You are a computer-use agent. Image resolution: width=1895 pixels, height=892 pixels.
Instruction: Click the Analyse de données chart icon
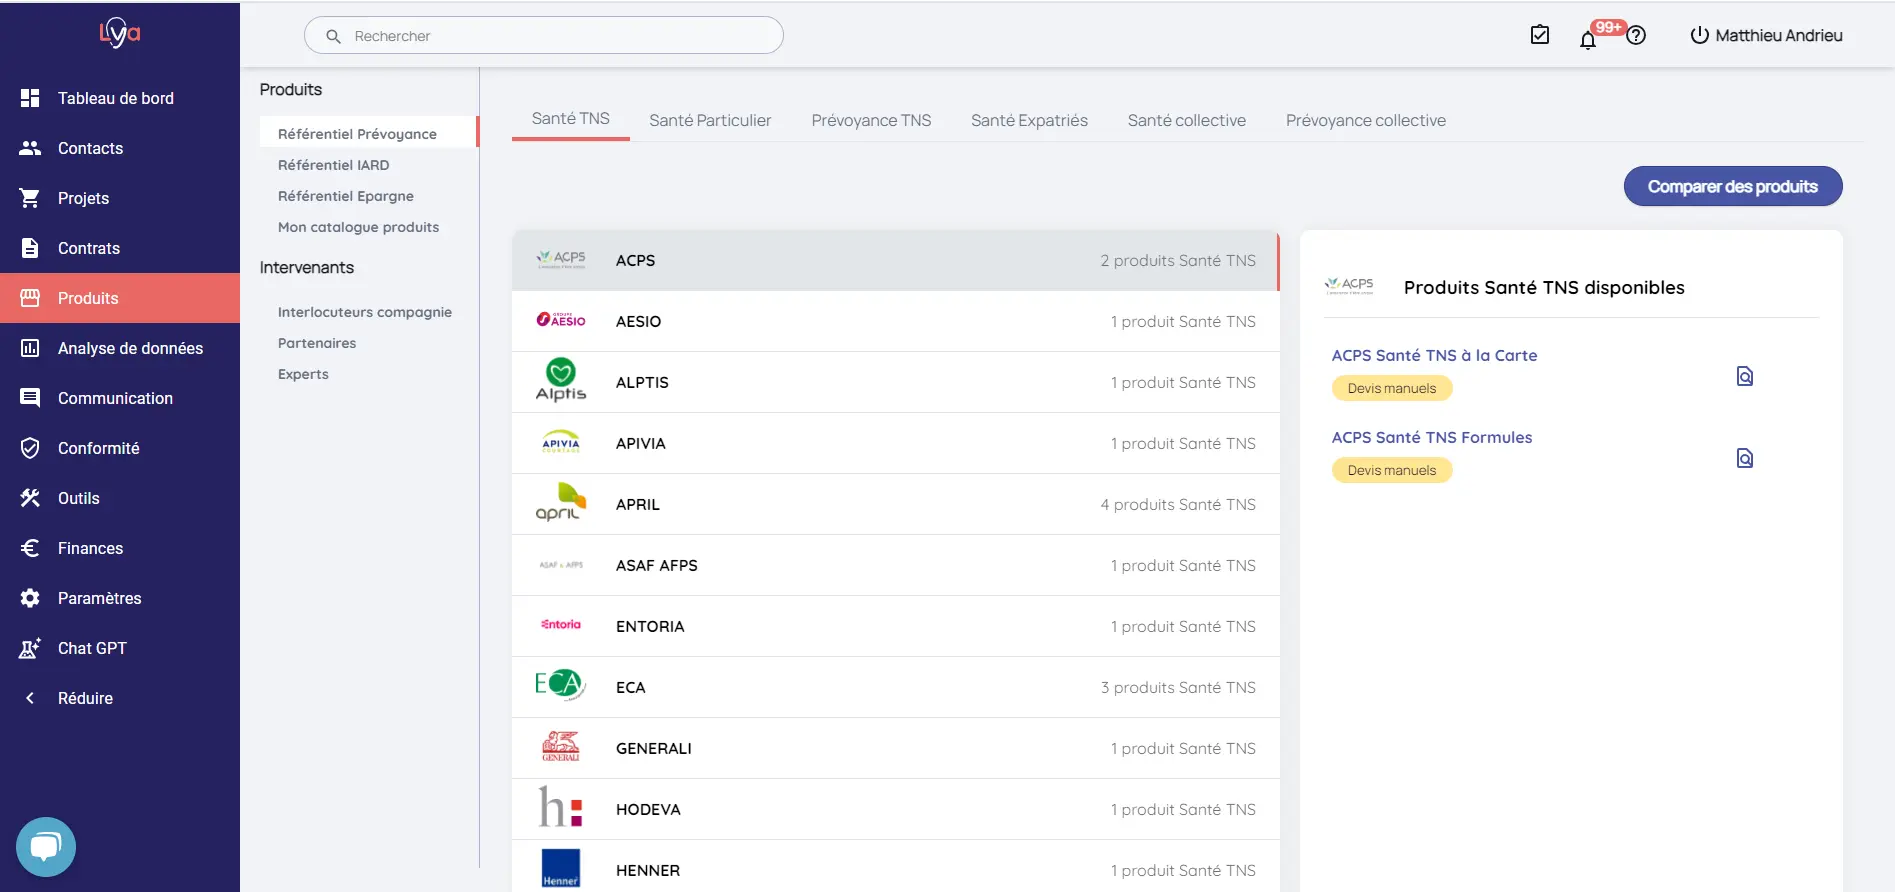[x=30, y=348]
